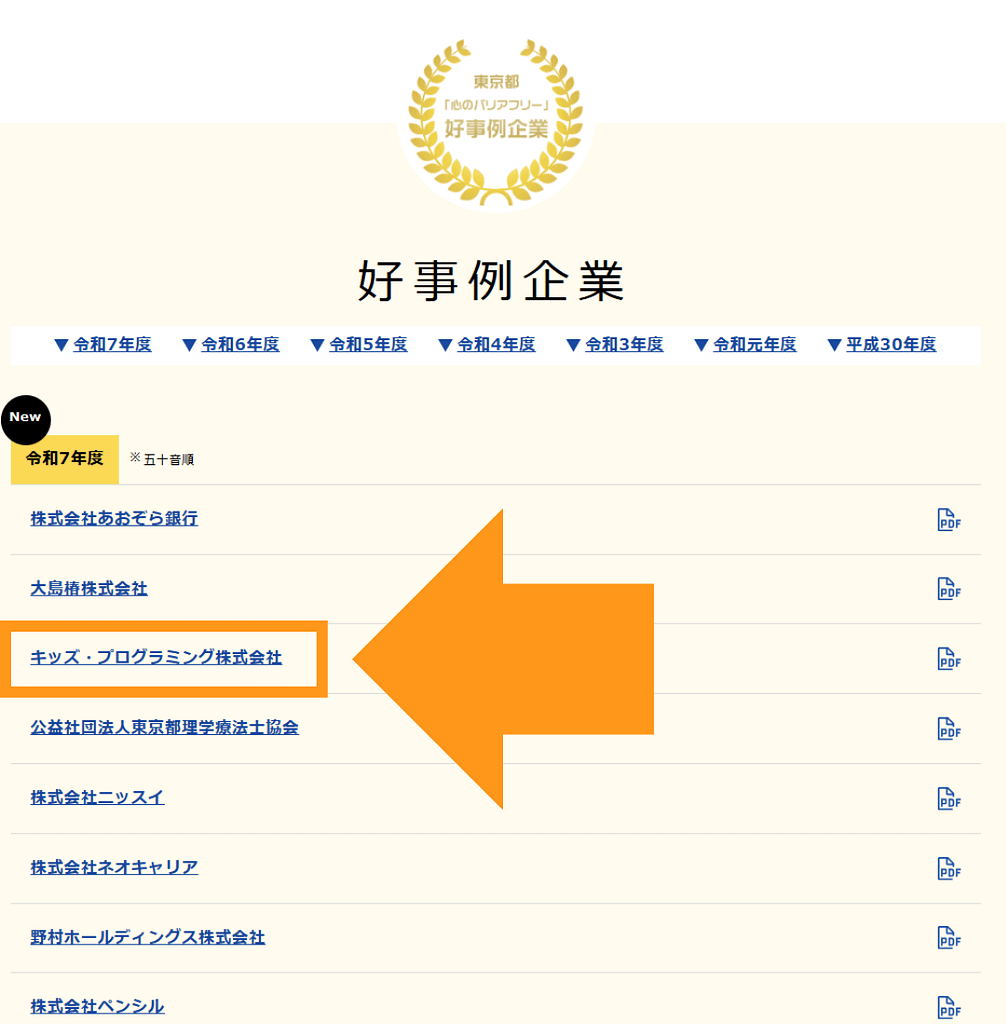Viewport: 1006px width, 1024px height.
Task: Jump to 令和3年度 section anchor
Action: pyautogui.click(x=624, y=345)
